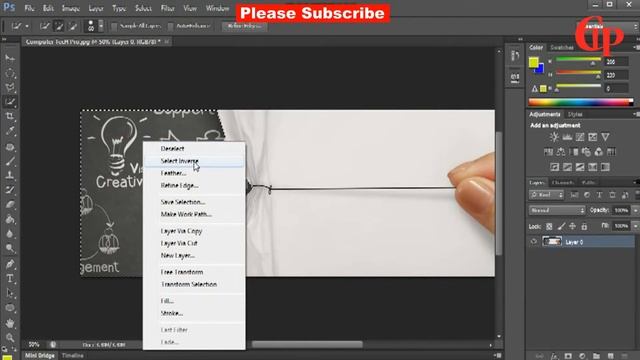Screen dimensions: 640x360
Task: Click the foreground color swatch
Action: [533, 62]
